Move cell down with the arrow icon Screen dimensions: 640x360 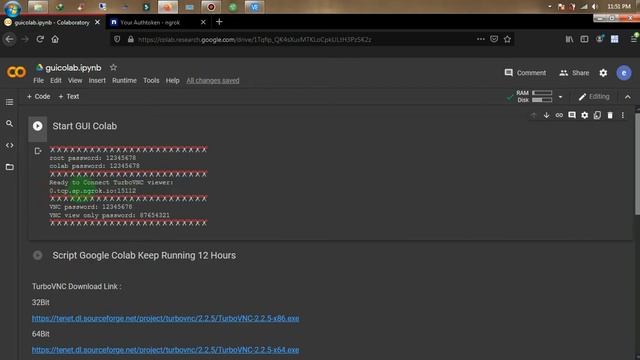(x=546, y=116)
